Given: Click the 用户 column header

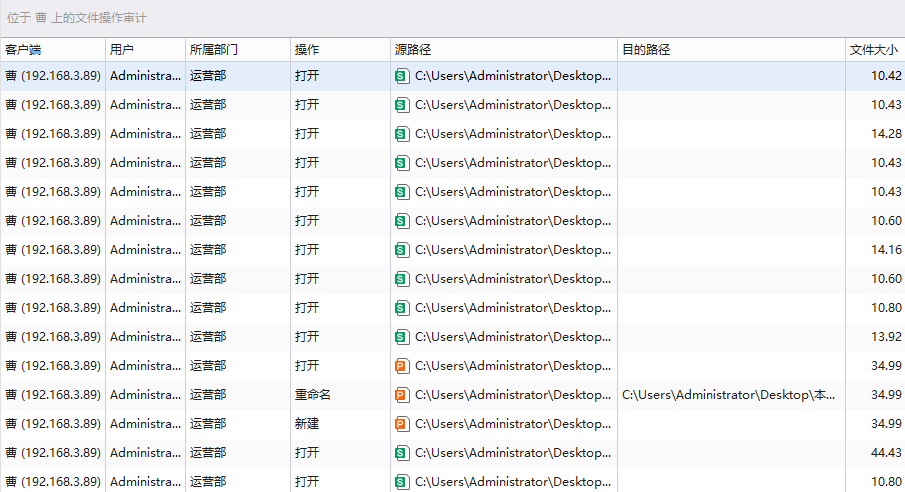Looking at the screenshot, I should point(122,50).
